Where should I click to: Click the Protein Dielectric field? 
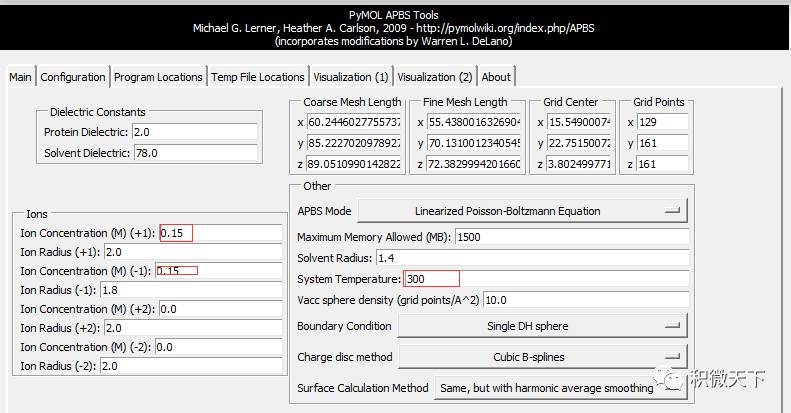point(195,132)
